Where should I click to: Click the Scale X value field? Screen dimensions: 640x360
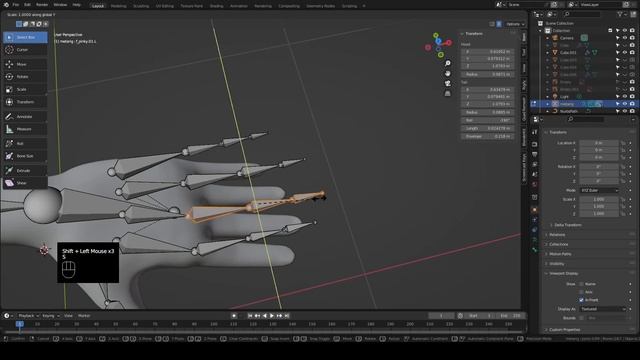(x=599, y=200)
